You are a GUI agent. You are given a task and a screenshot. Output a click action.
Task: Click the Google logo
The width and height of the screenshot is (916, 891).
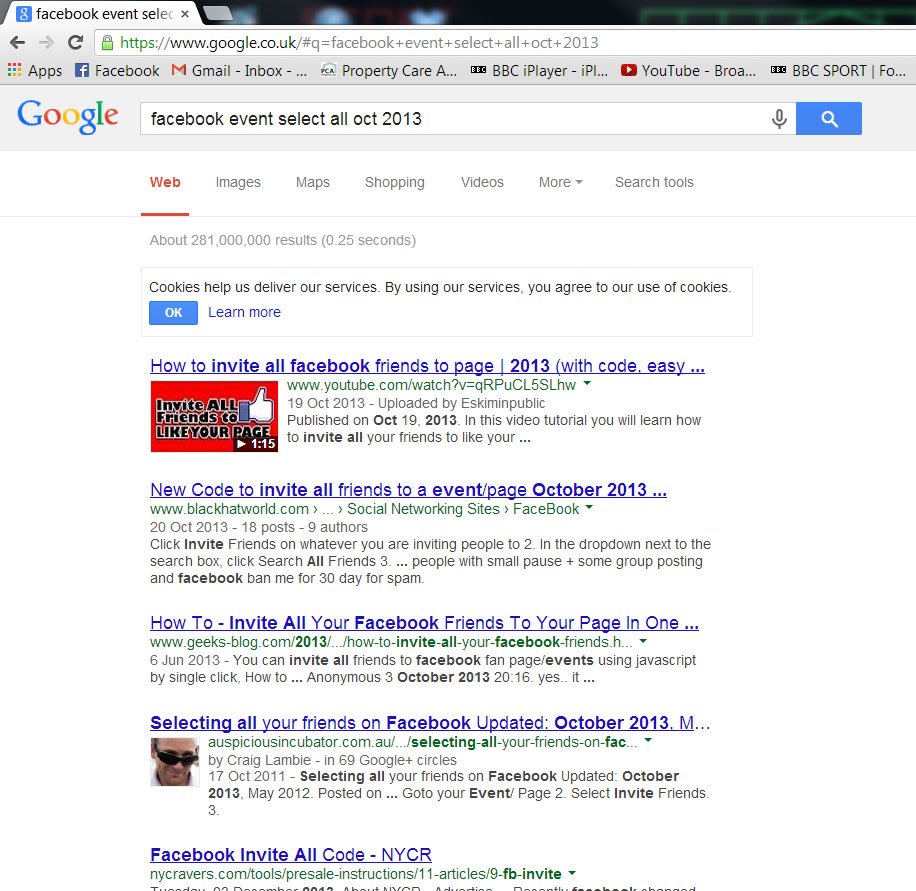click(x=68, y=116)
